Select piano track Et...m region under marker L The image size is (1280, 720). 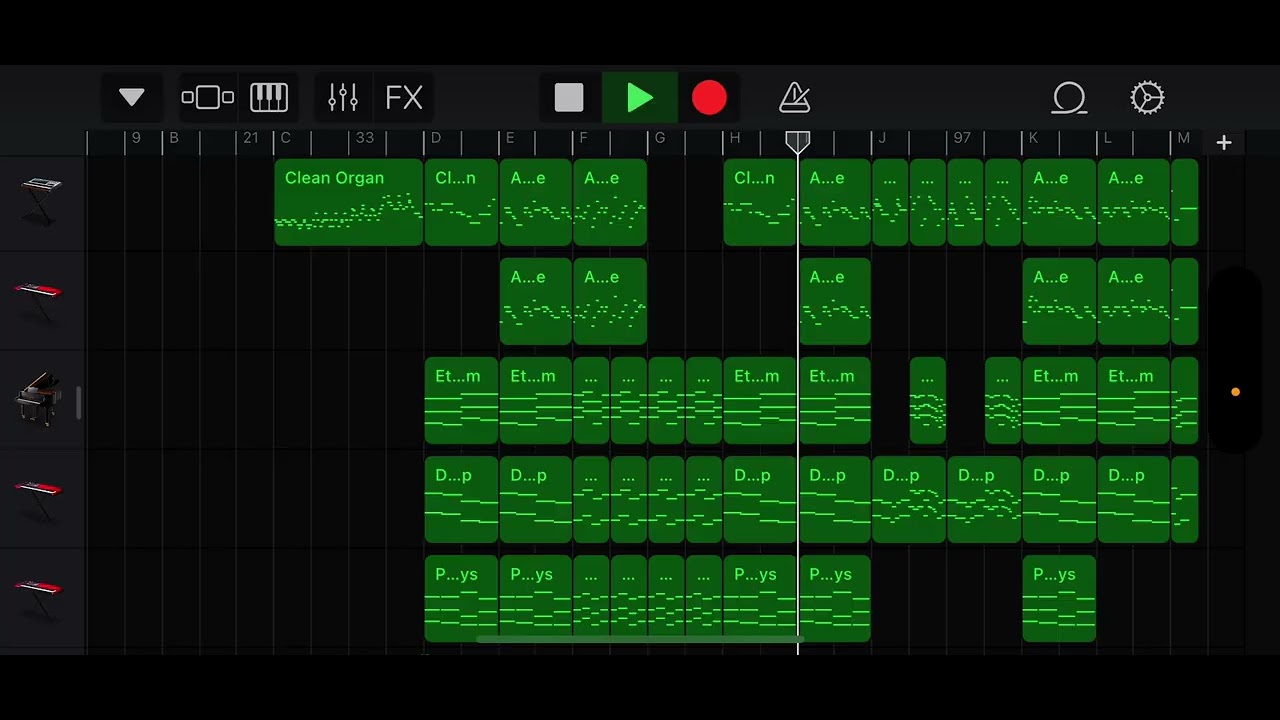pyautogui.click(x=1134, y=400)
